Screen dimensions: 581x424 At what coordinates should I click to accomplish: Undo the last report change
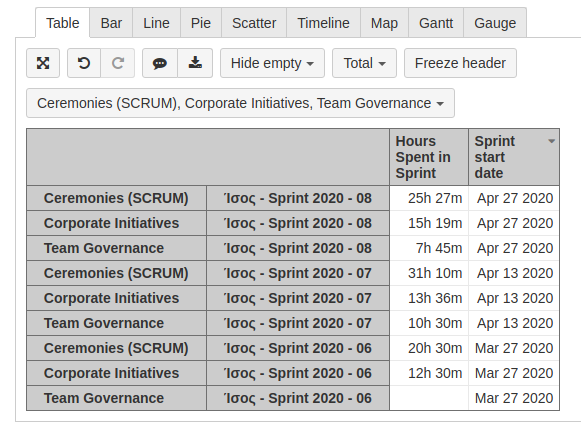[x=84, y=63]
